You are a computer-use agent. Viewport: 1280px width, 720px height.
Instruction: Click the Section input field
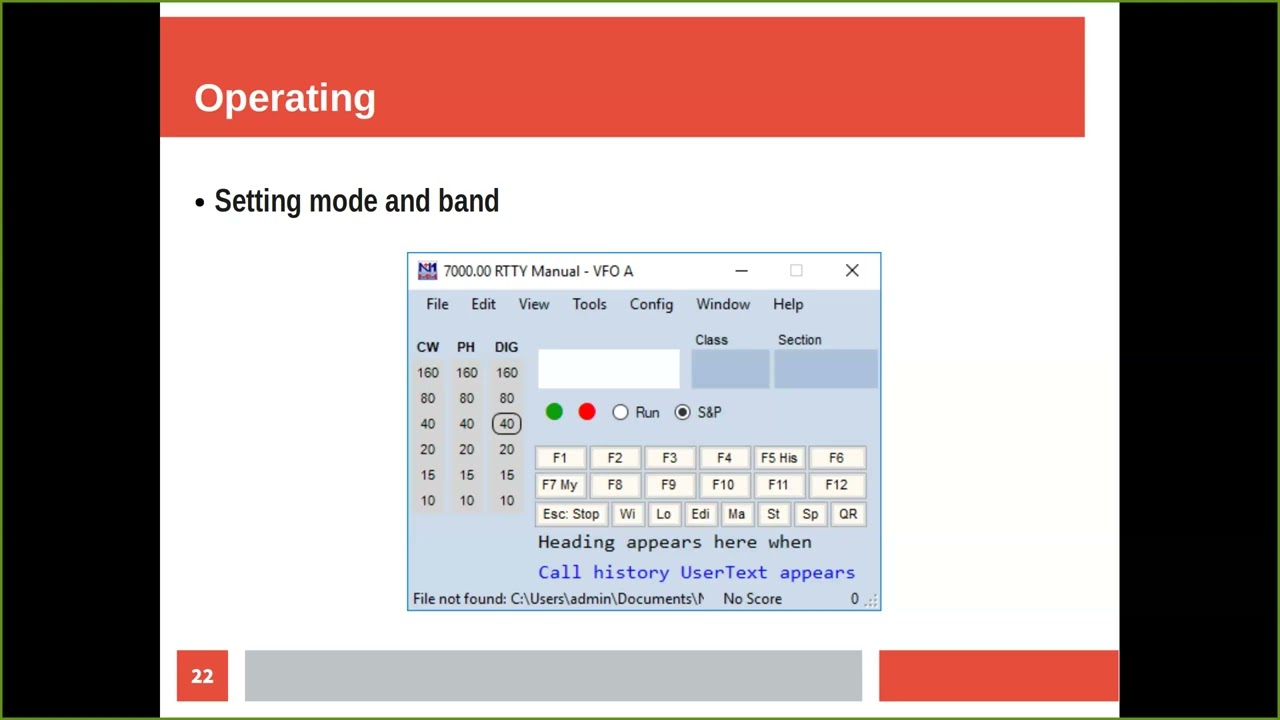(826, 369)
